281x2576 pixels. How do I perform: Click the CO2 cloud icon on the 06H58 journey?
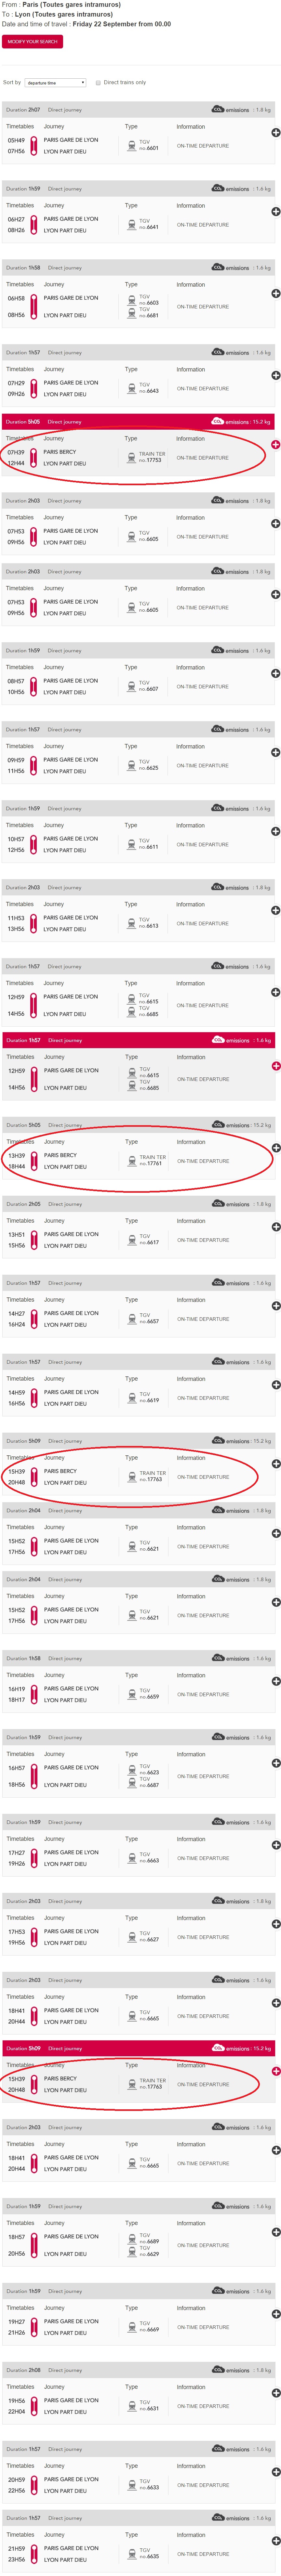[x=217, y=268]
